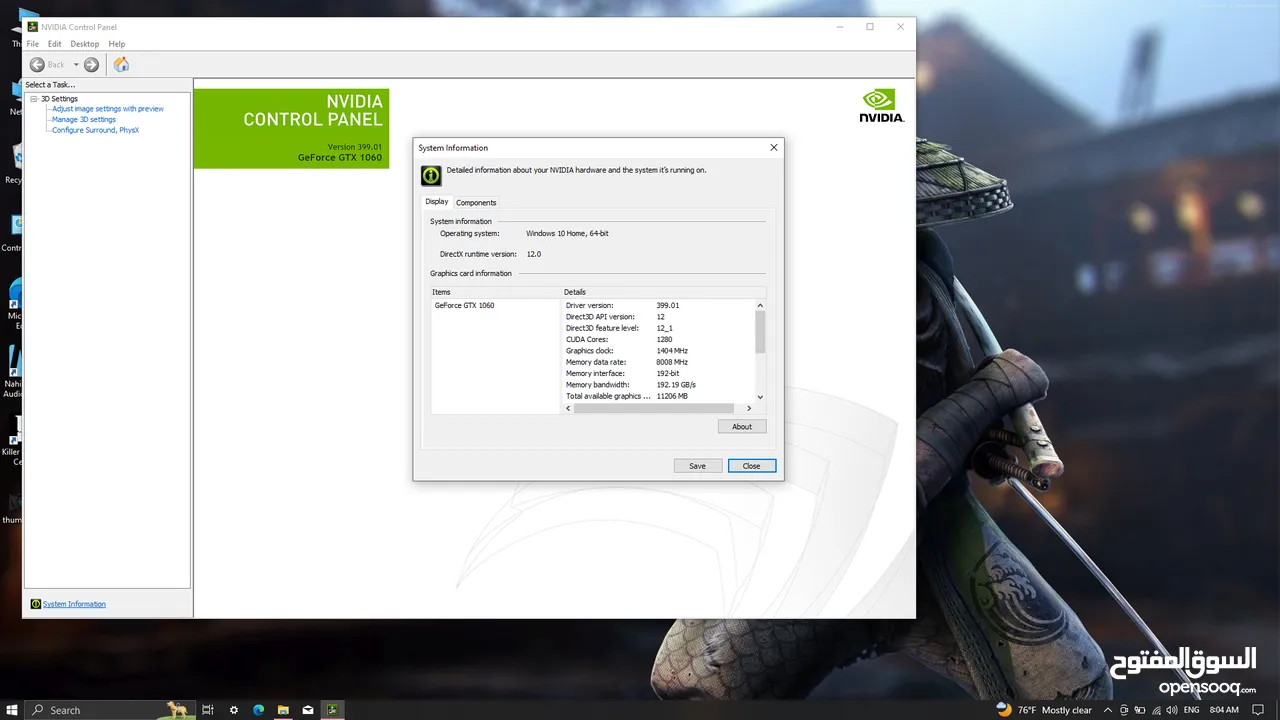Select the Display tab

pyautogui.click(x=437, y=201)
